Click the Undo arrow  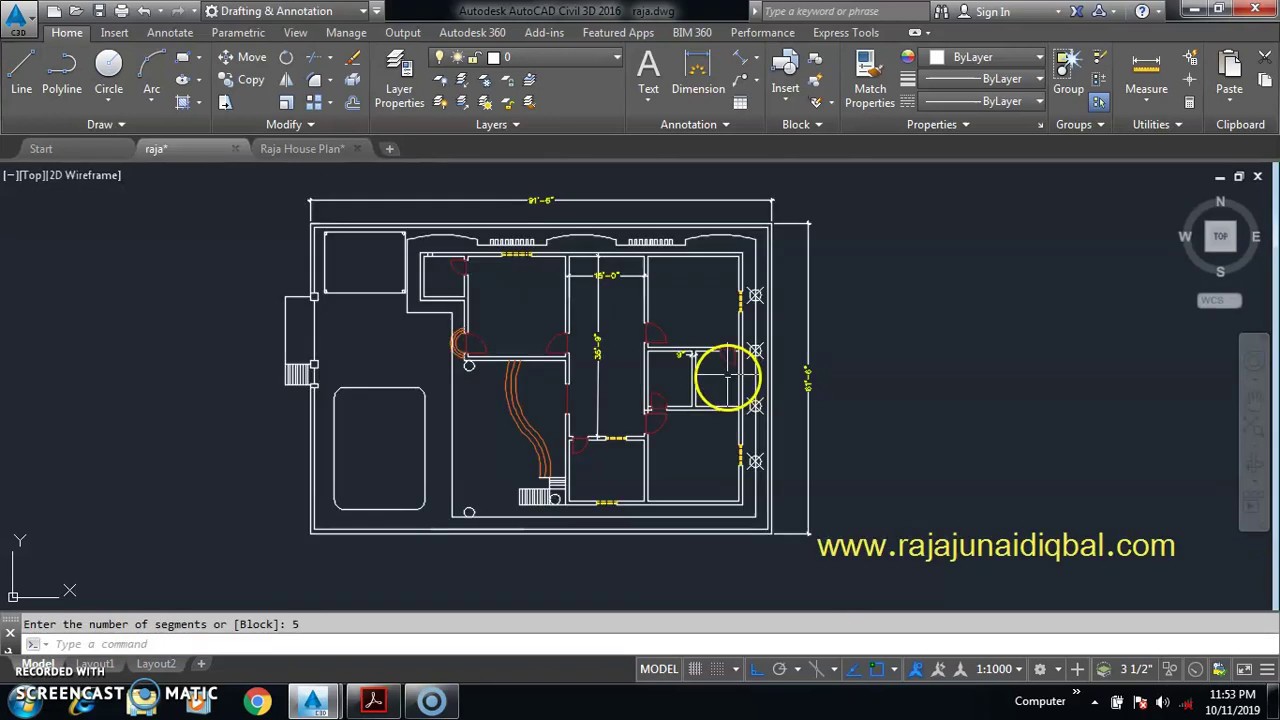144,11
